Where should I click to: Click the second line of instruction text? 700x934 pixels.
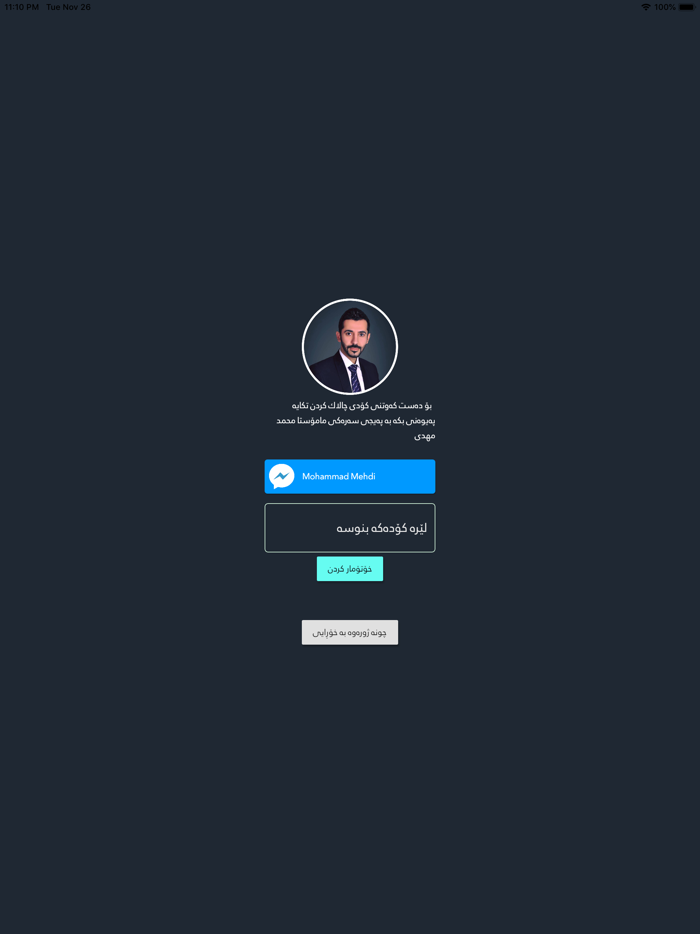(356, 421)
